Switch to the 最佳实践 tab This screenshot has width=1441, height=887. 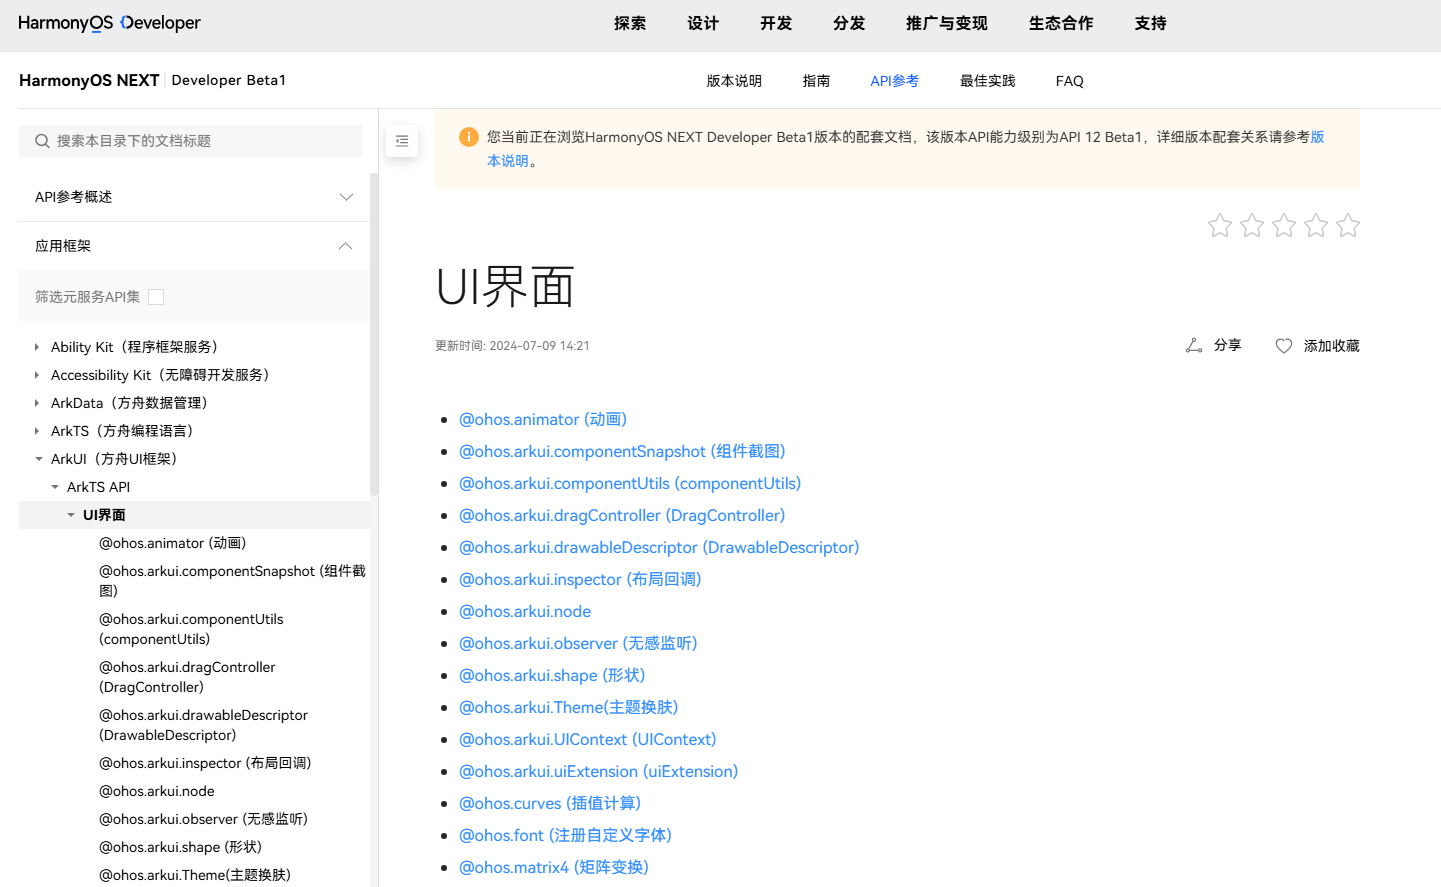[987, 80]
